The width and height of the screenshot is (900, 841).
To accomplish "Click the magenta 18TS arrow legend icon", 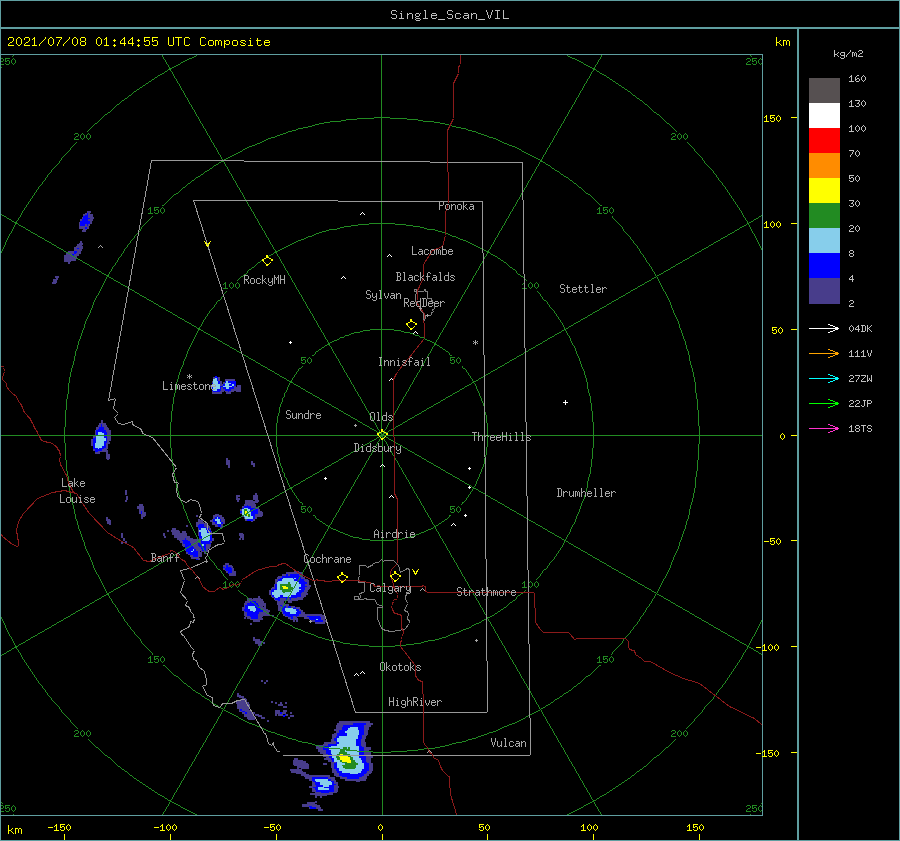I will pos(824,428).
